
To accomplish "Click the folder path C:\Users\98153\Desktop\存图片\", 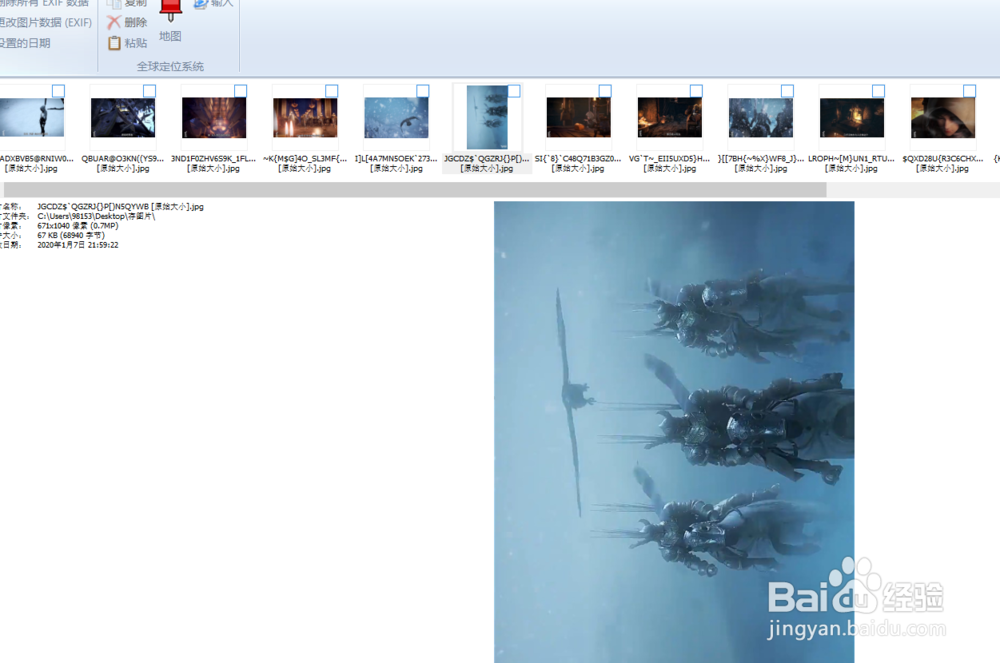I will tap(96, 216).
